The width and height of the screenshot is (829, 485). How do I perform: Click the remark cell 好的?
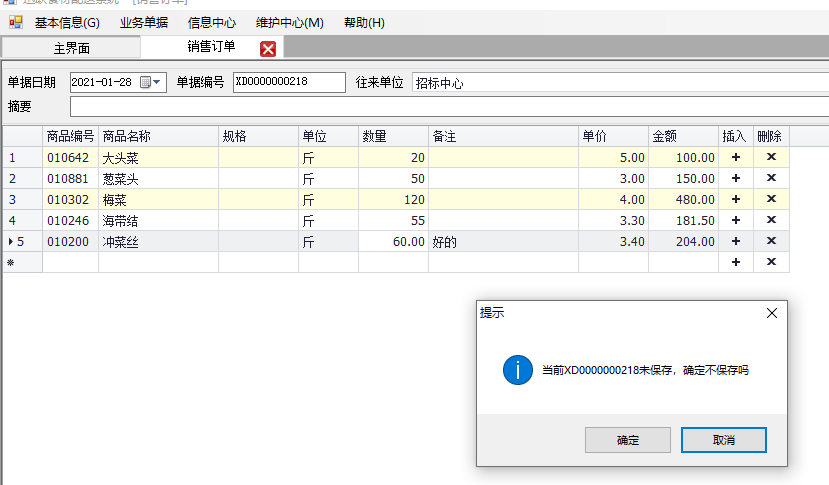click(503, 241)
